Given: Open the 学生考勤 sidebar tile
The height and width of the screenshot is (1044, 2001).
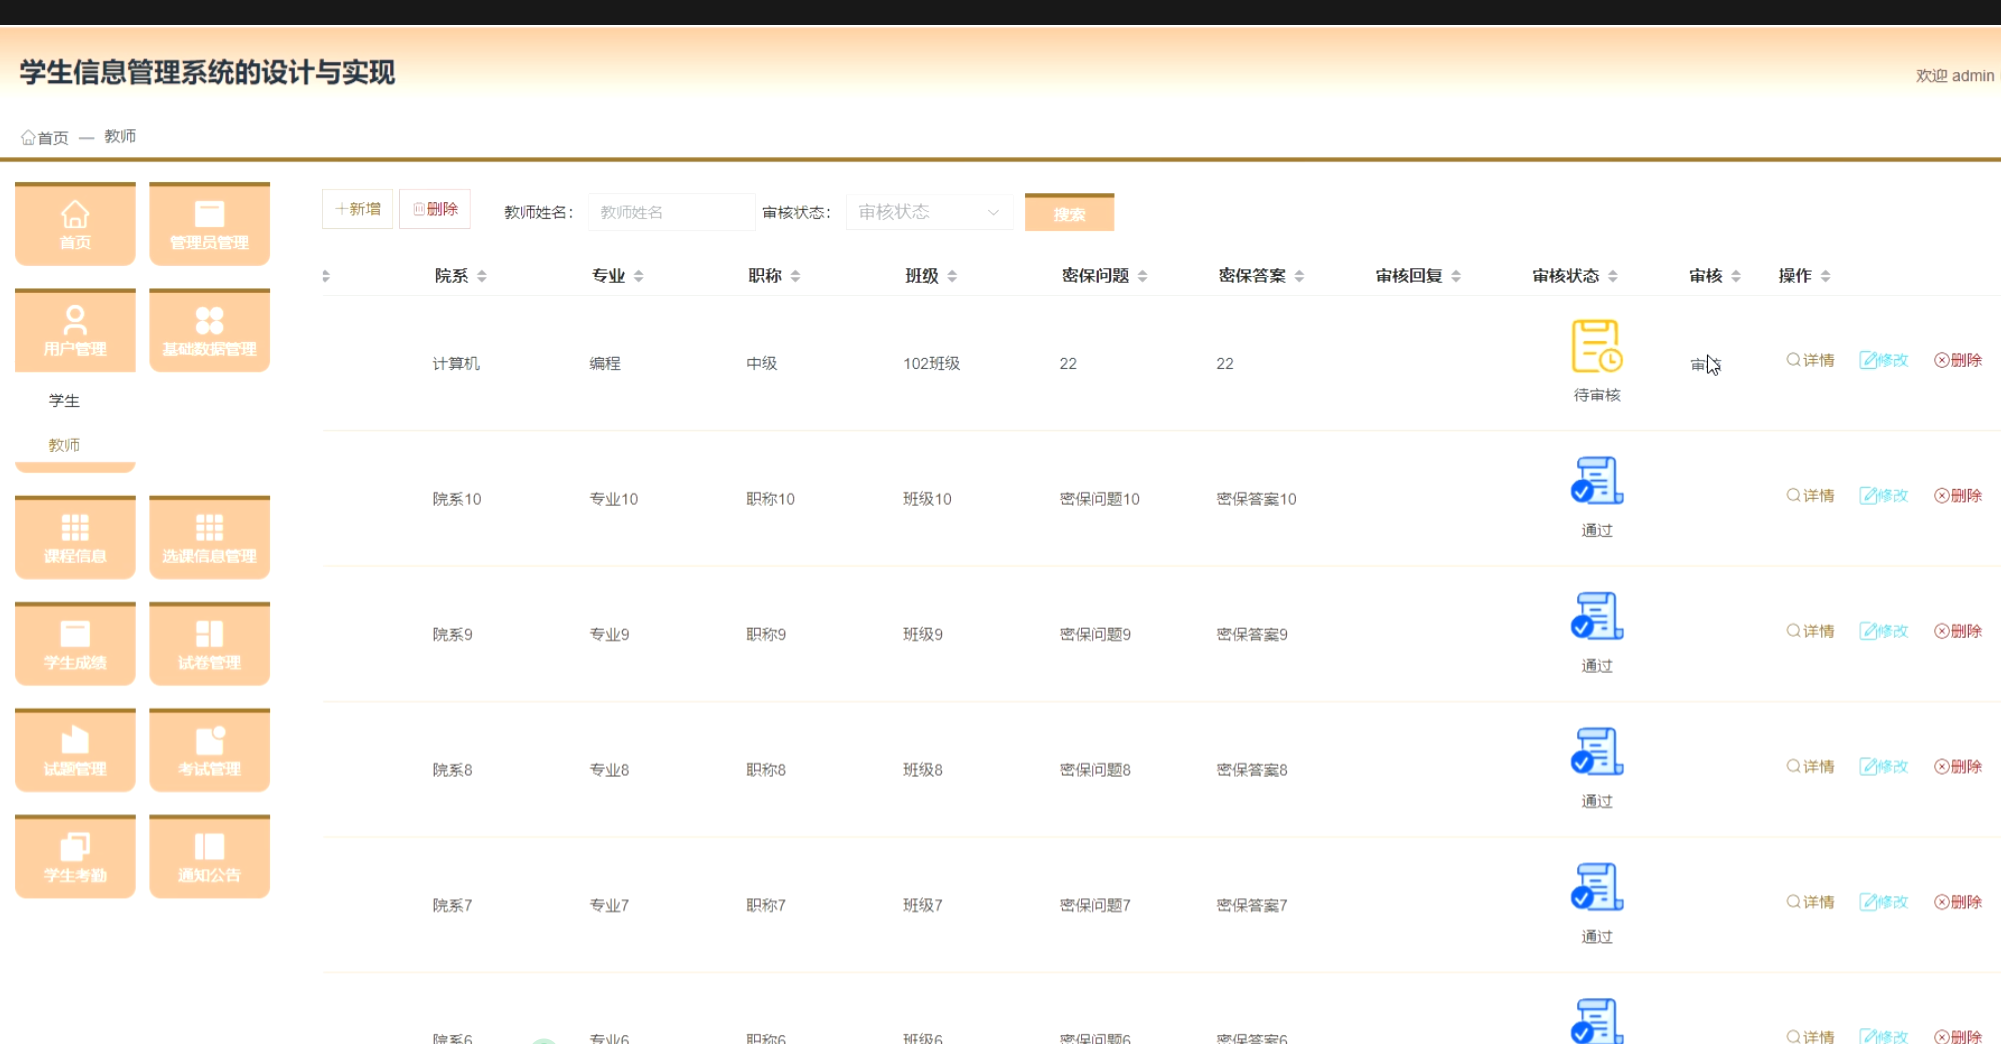Looking at the screenshot, I should (75, 858).
